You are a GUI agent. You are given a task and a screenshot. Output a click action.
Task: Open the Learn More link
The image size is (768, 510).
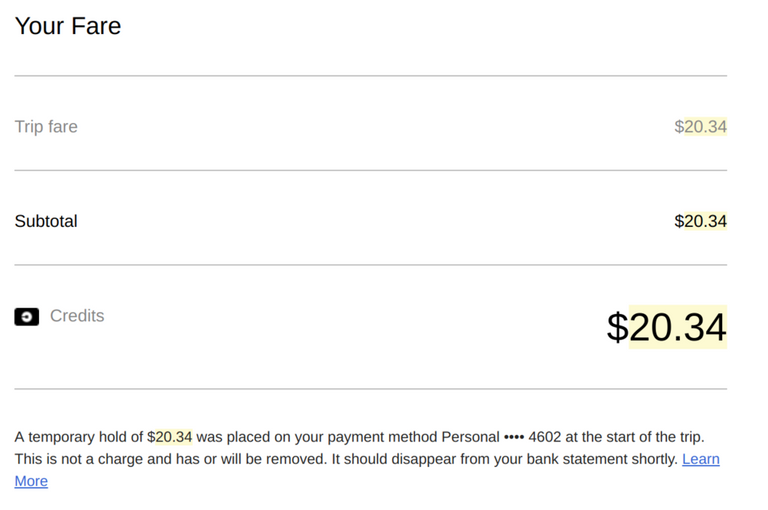click(700, 459)
